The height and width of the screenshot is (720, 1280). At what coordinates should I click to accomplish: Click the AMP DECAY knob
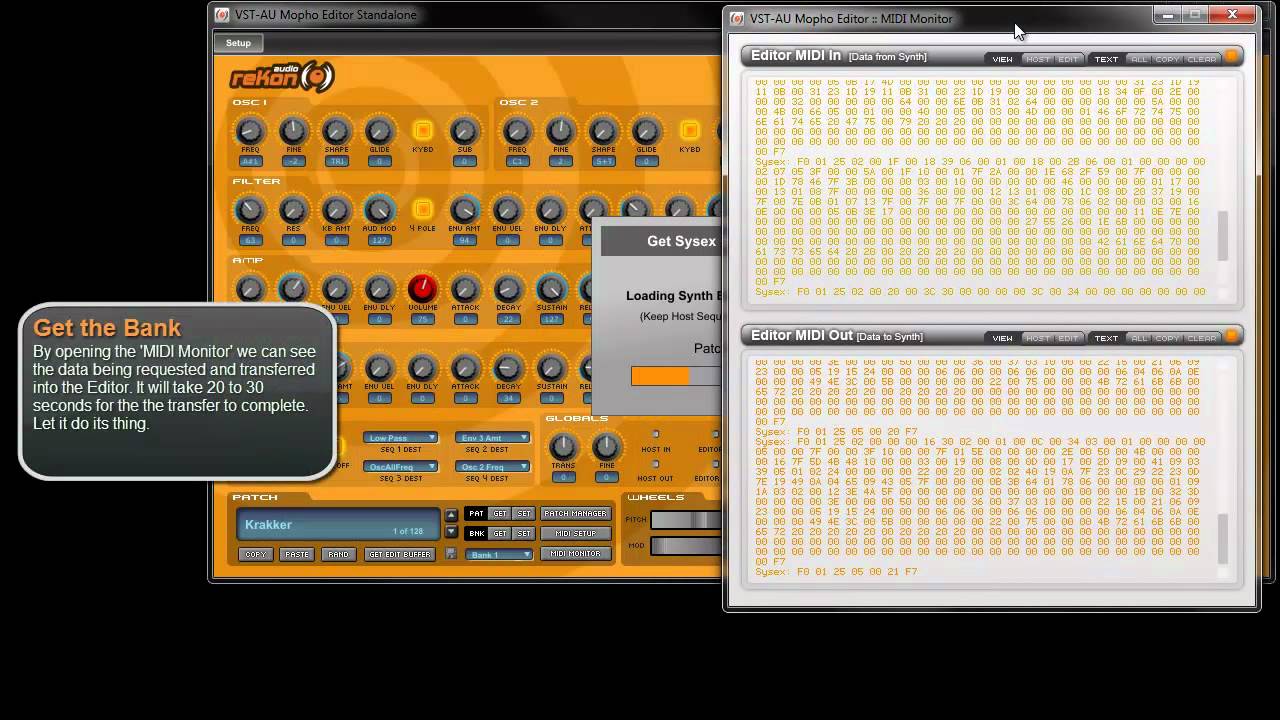coord(507,289)
